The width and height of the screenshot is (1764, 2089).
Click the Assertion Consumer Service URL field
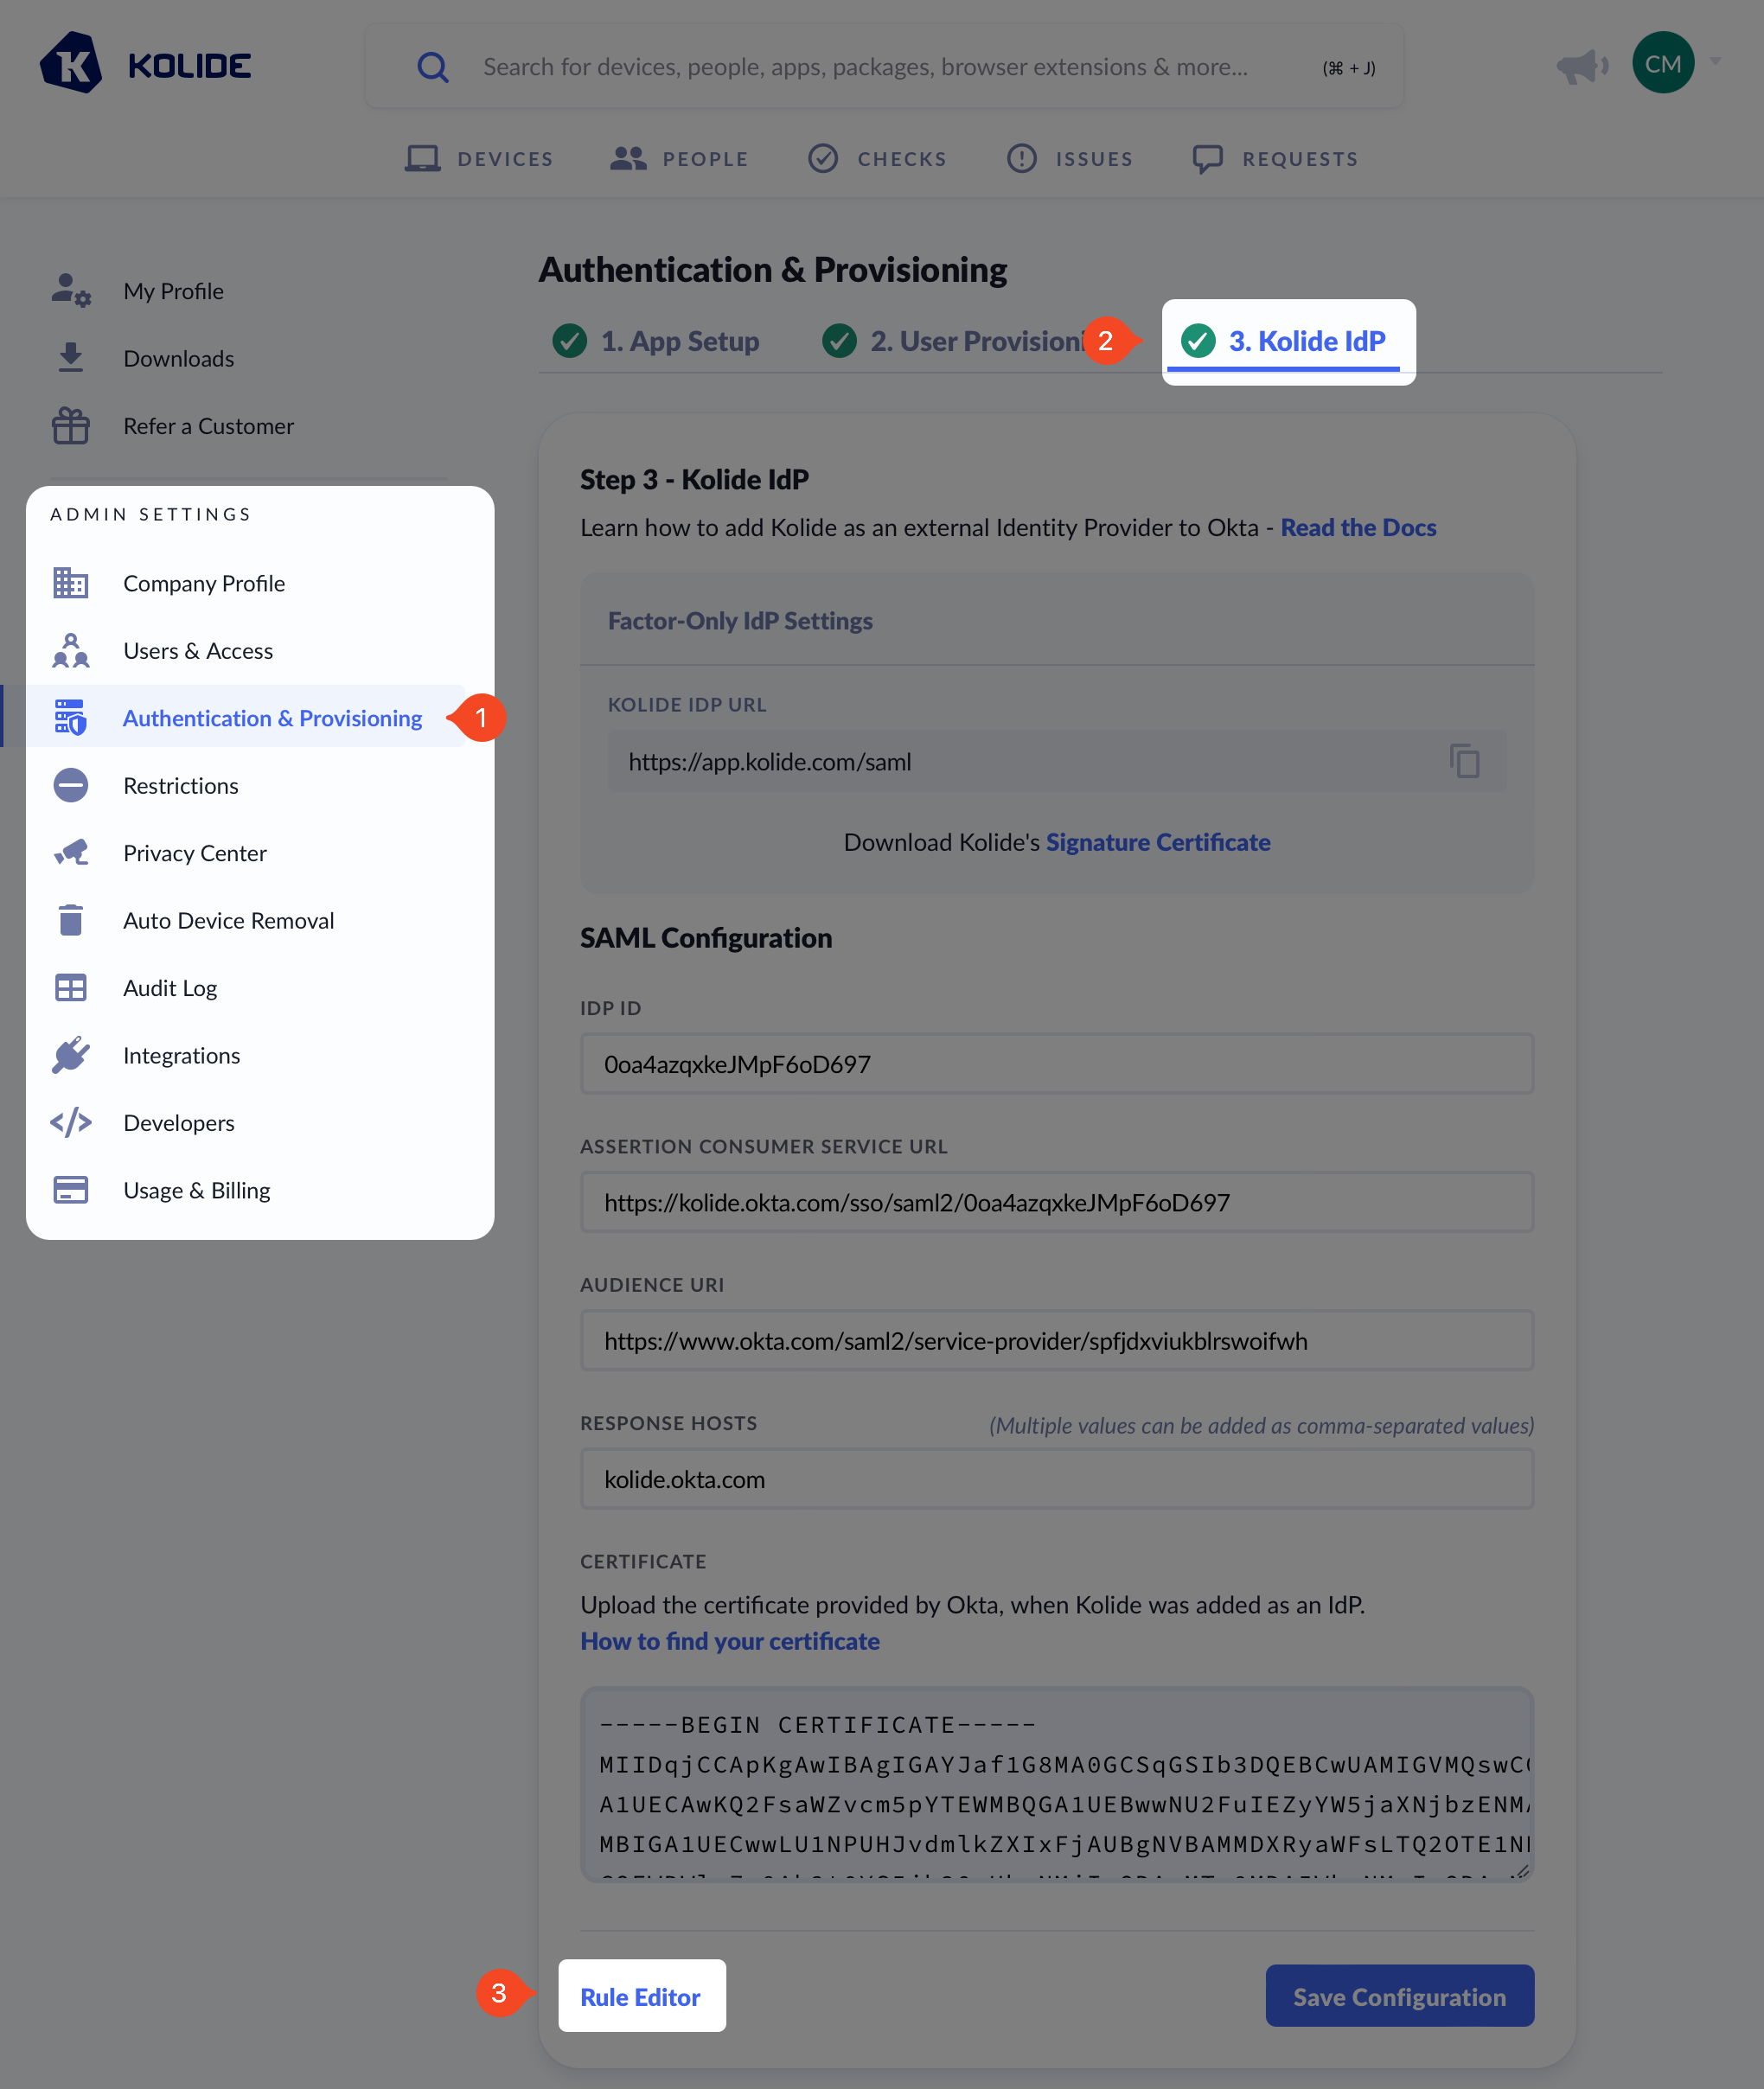click(1057, 1202)
